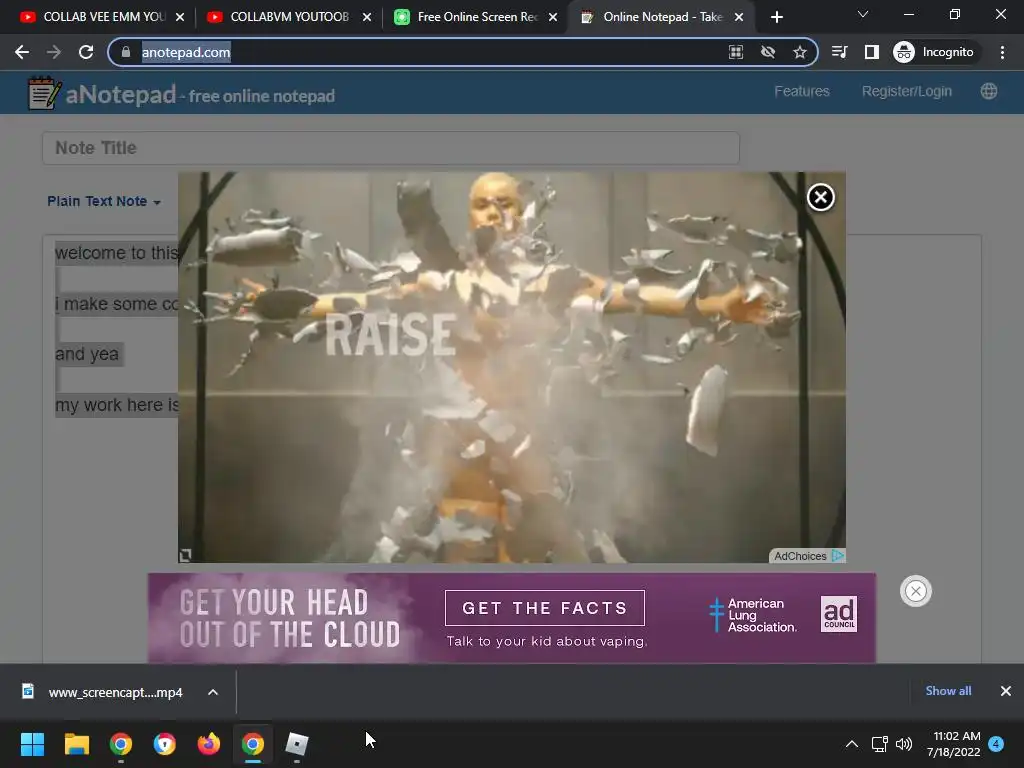This screenshot has width=1024, height=768.
Task: Toggle the browser side panel
Action: click(871, 52)
